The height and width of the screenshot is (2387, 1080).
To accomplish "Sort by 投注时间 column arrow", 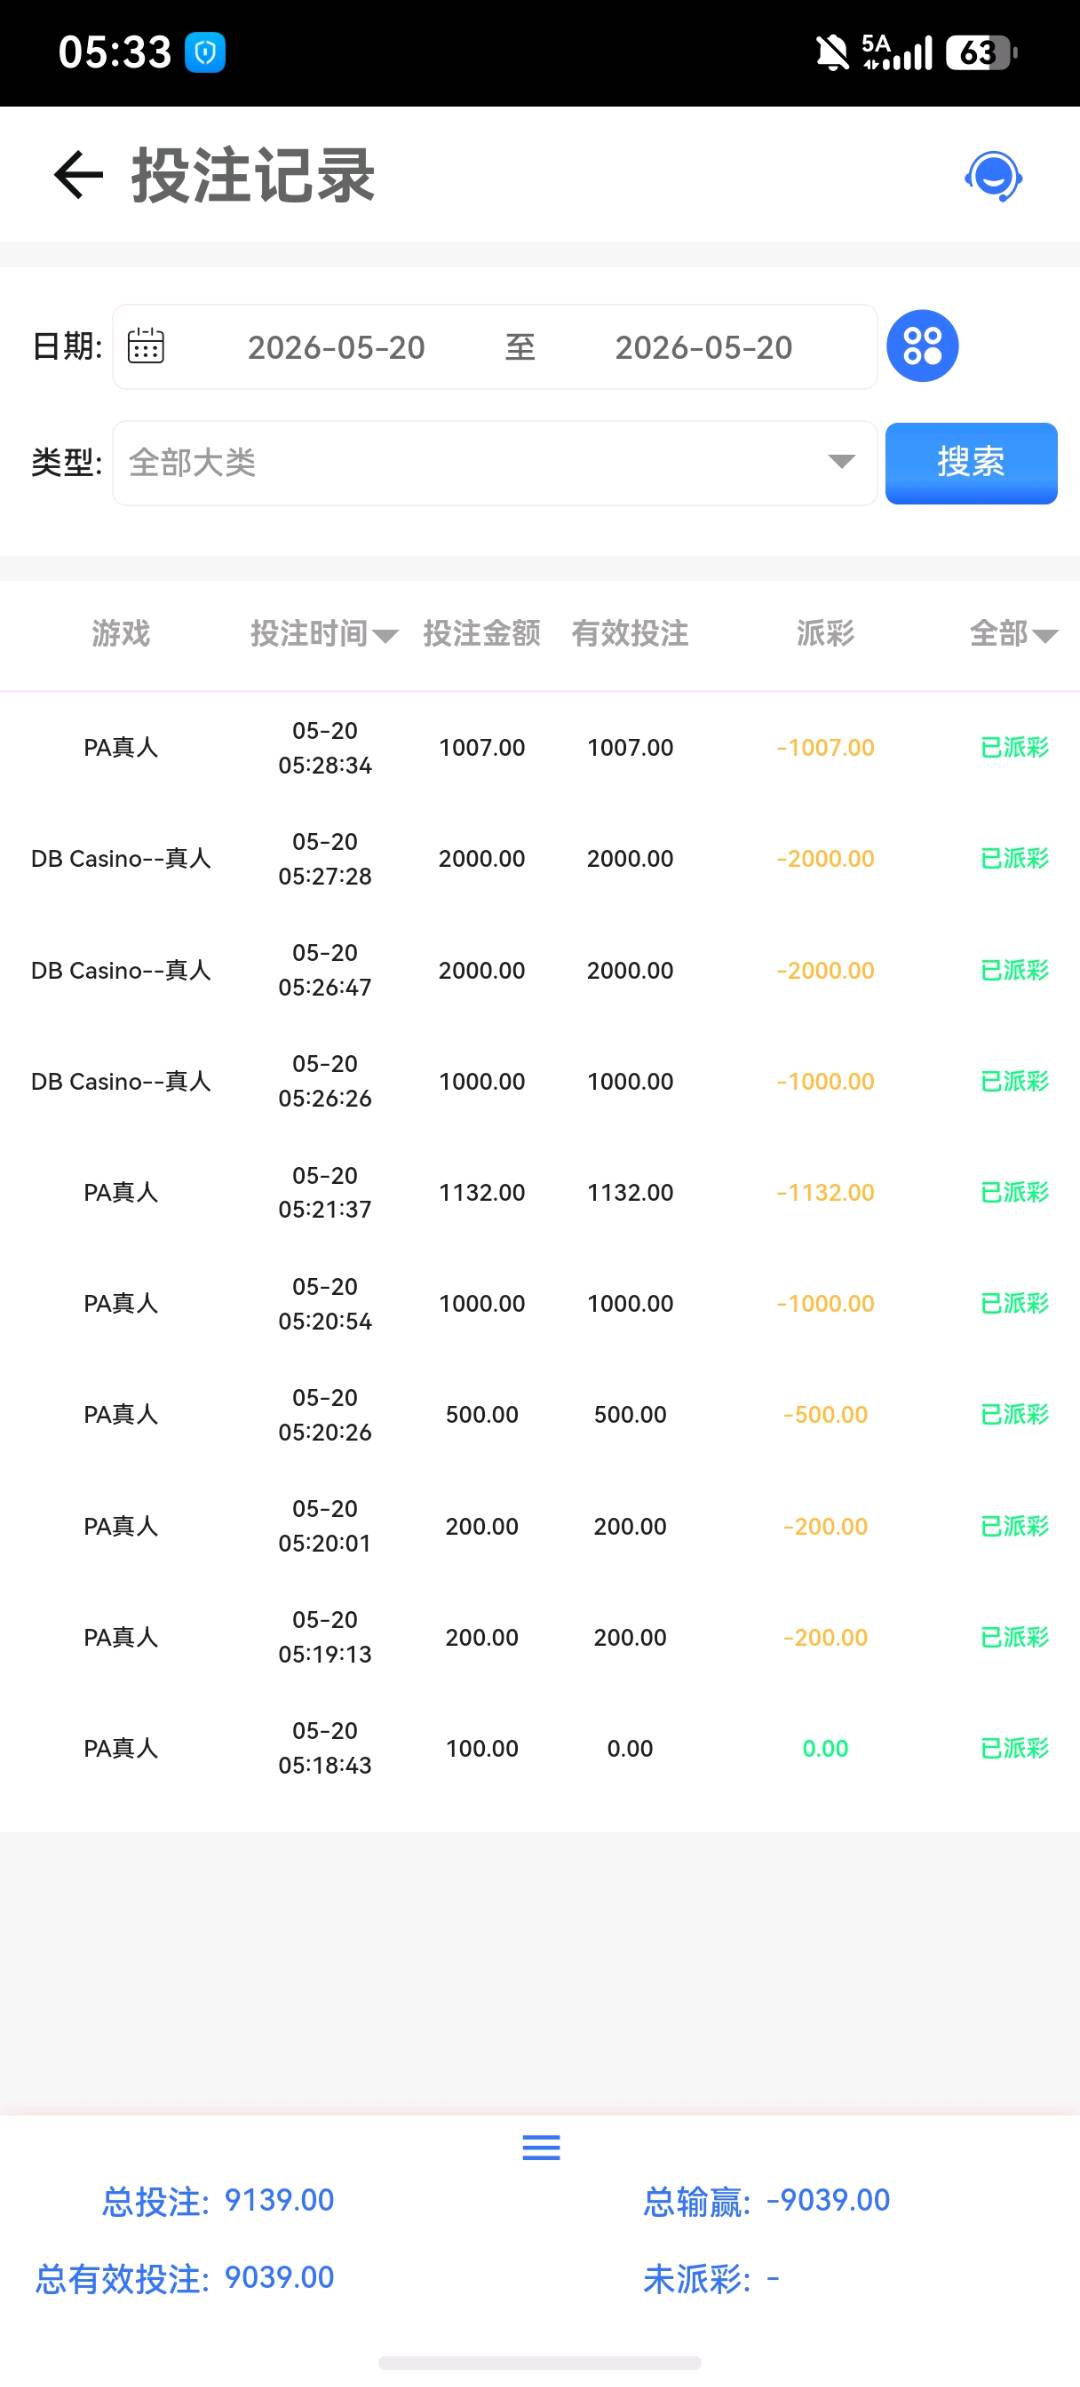I will 385,635.
